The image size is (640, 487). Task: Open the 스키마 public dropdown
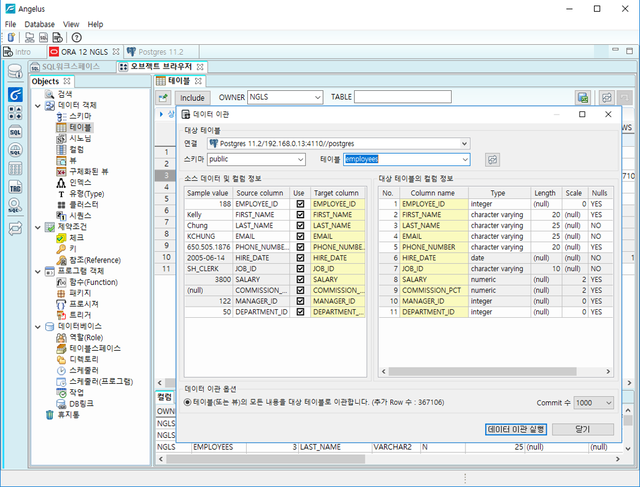(x=300, y=160)
